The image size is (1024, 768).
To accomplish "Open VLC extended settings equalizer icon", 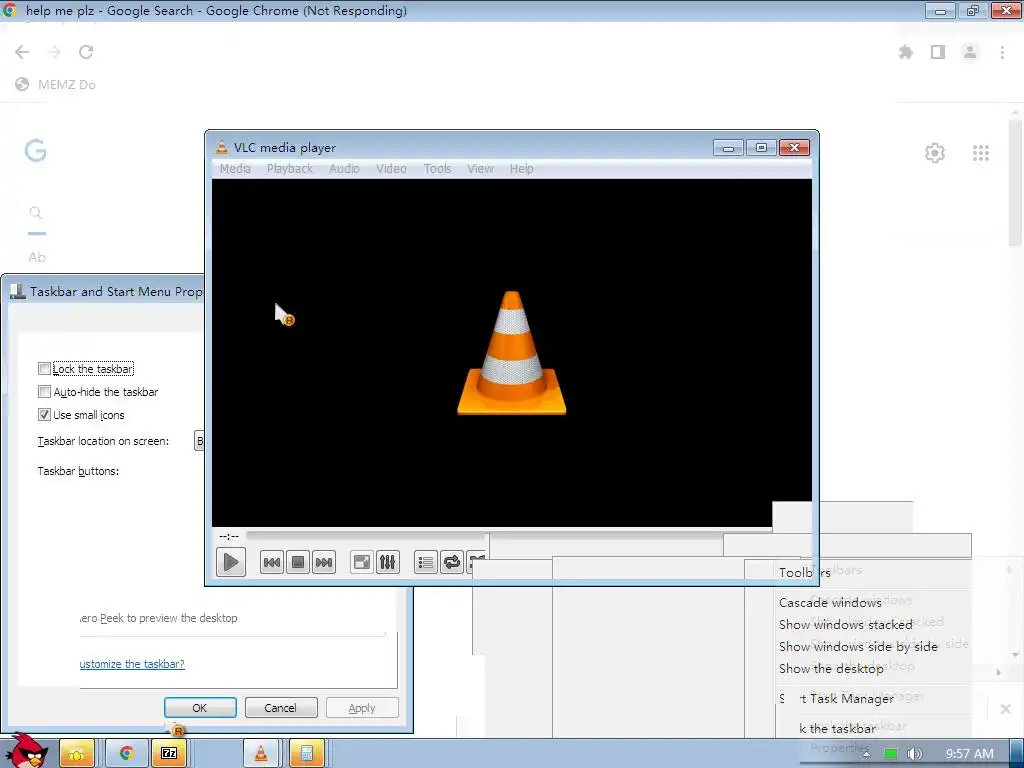I will click(388, 562).
